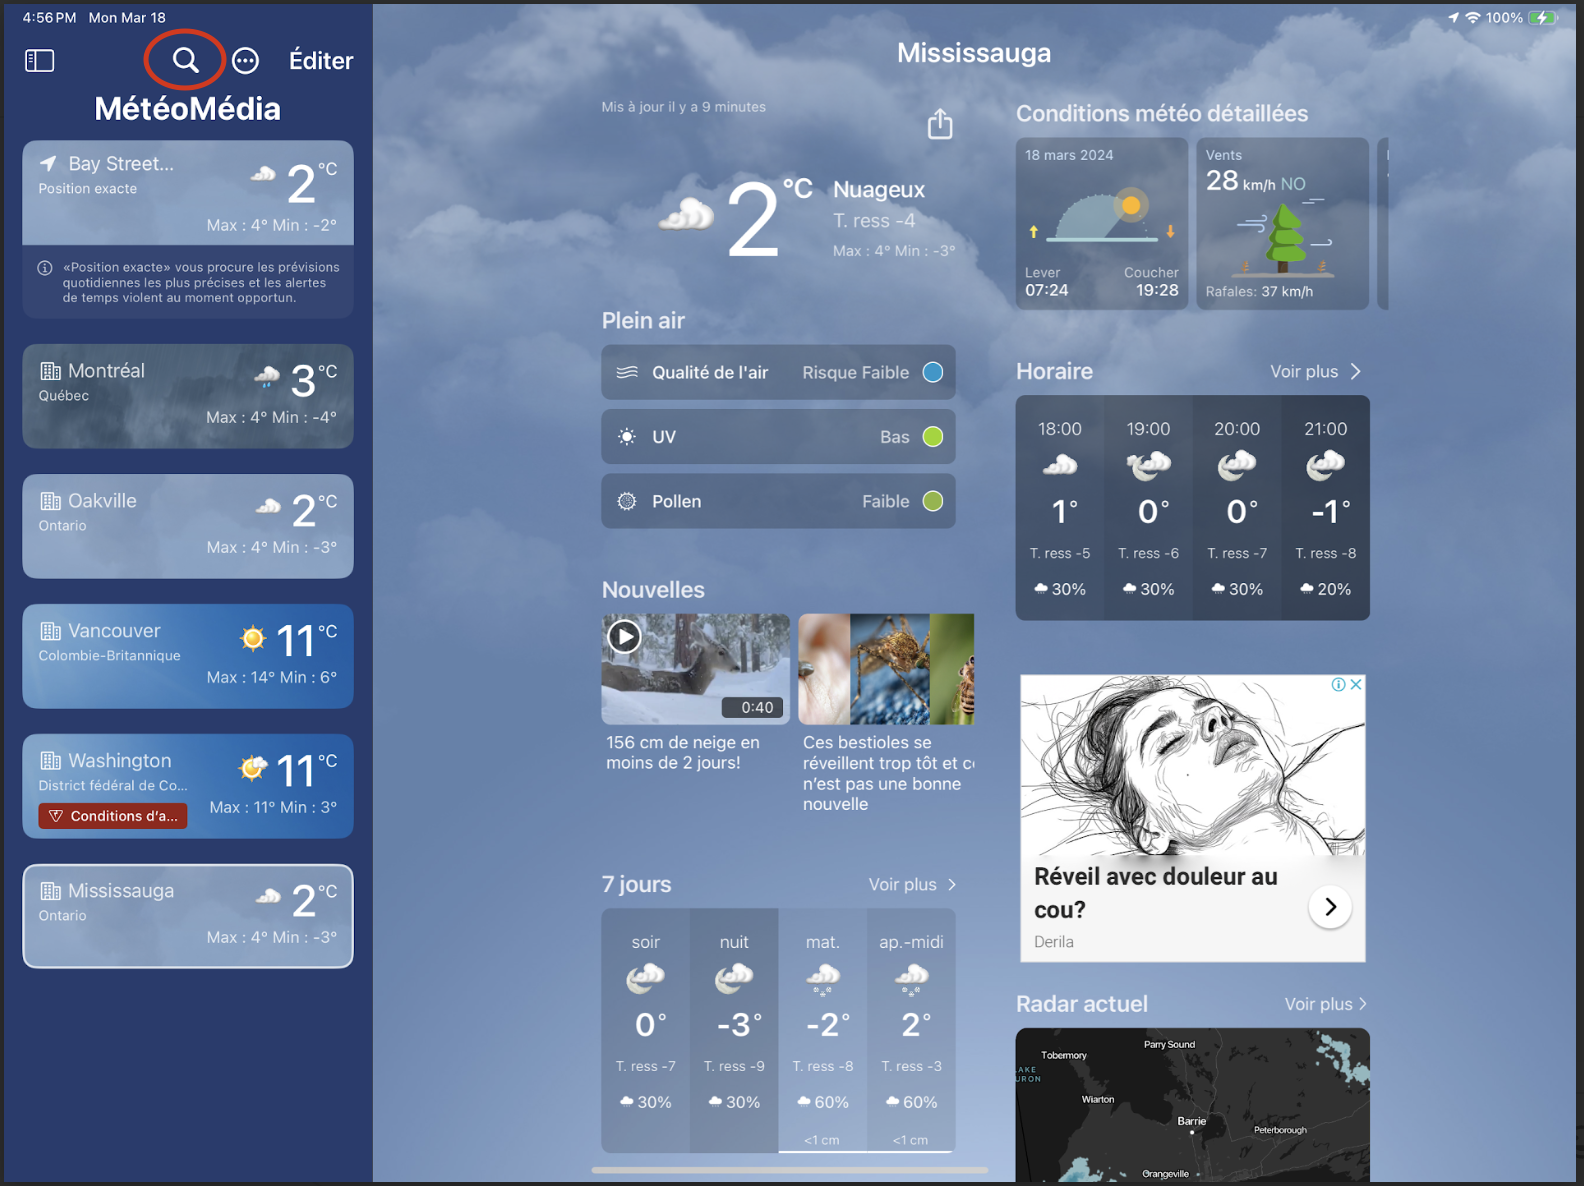This screenshot has height=1186, width=1584.
Task: Tap the location services arrow in status bar
Action: (x=1453, y=18)
